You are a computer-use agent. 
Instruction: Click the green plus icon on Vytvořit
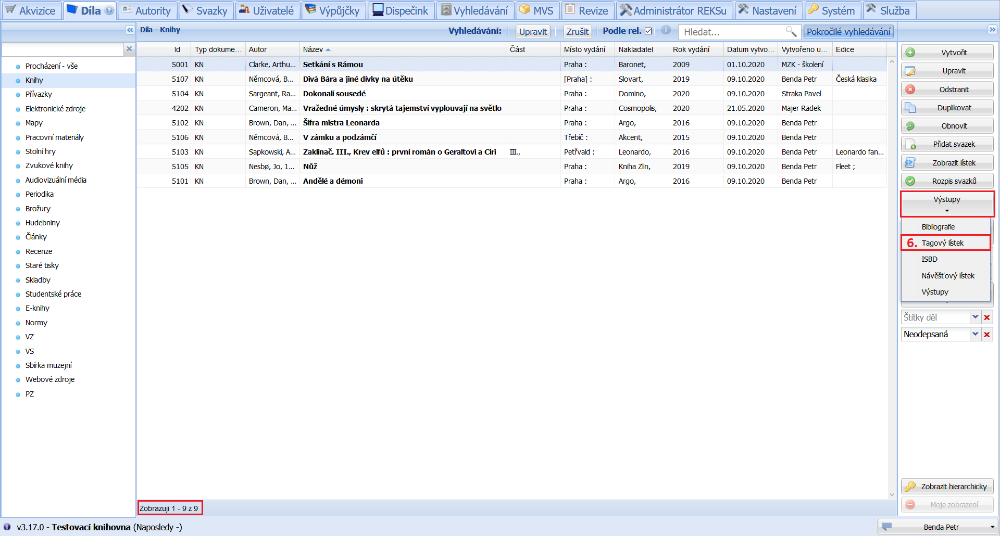tap(911, 52)
